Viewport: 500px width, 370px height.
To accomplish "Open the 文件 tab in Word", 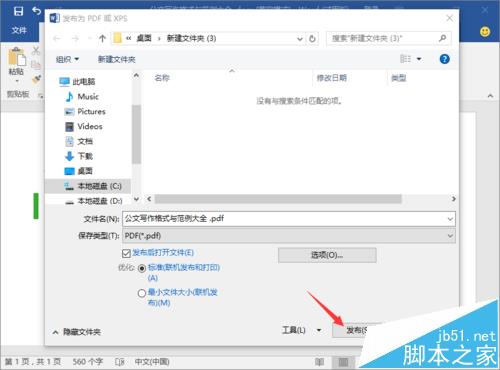I will click(19, 31).
